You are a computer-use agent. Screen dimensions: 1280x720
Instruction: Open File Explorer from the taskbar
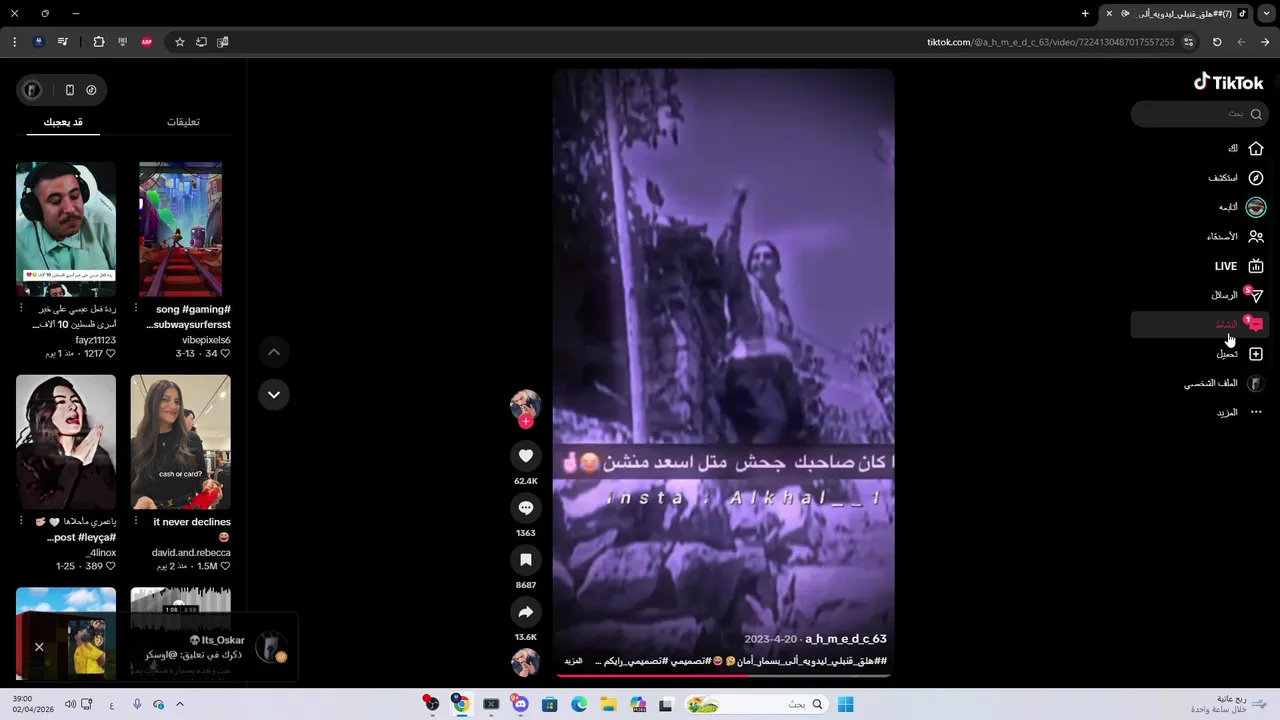(608, 704)
